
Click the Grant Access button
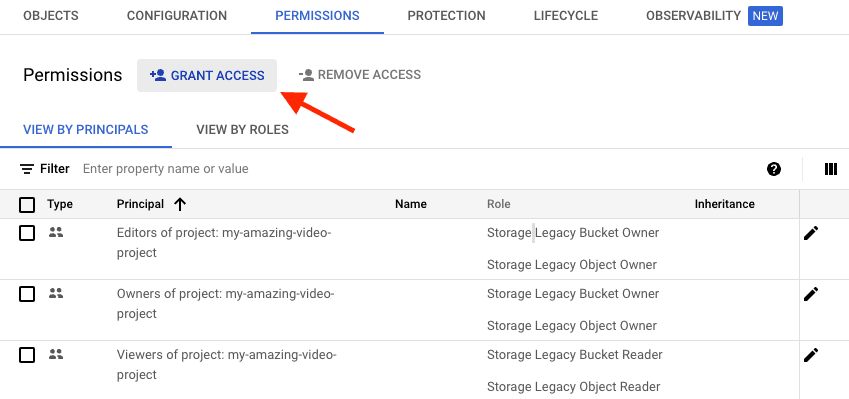(x=207, y=75)
